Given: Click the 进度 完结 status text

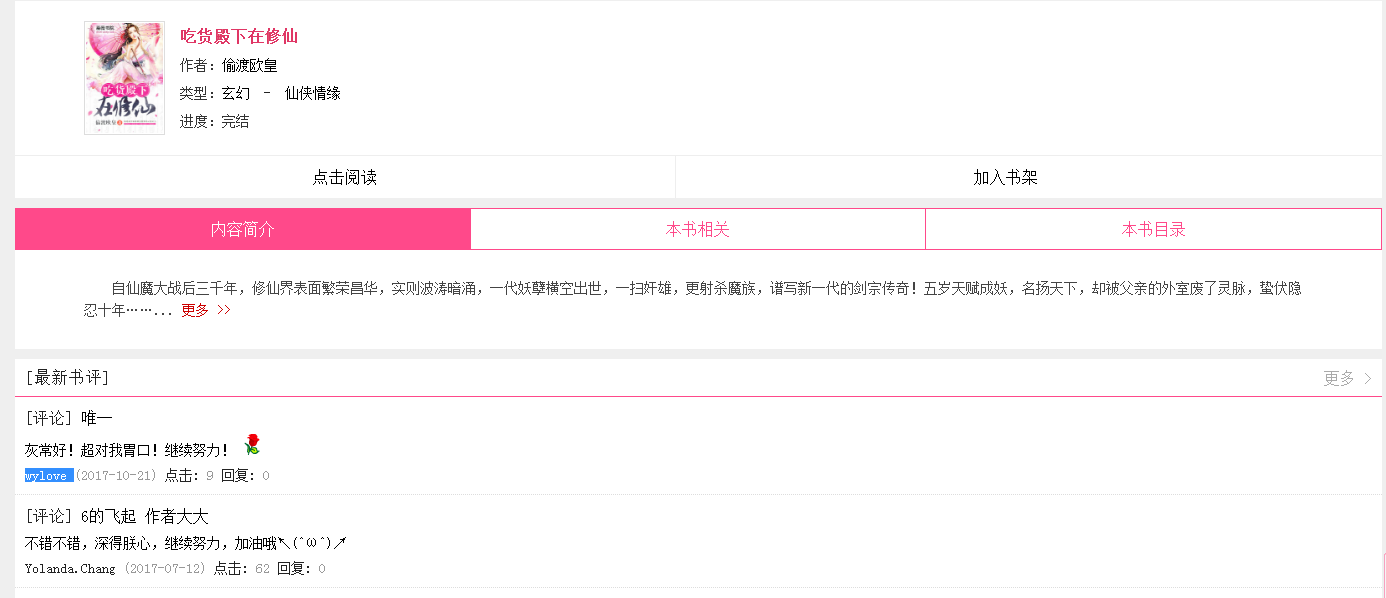Looking at the screenshot, I should [x=214, y=121].
